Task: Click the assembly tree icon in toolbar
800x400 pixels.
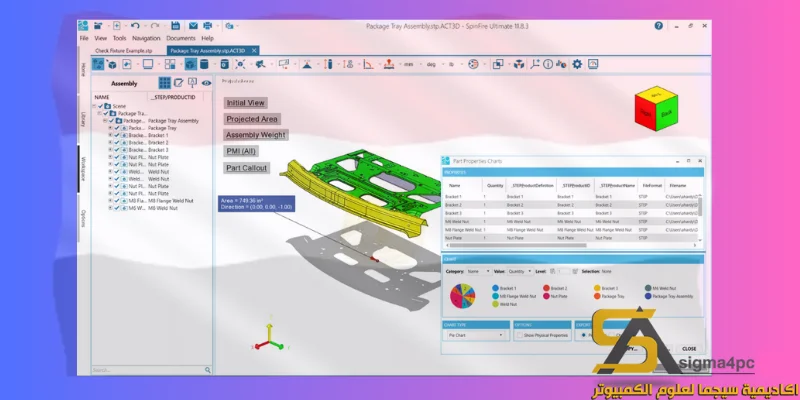Action: point(98,64)
